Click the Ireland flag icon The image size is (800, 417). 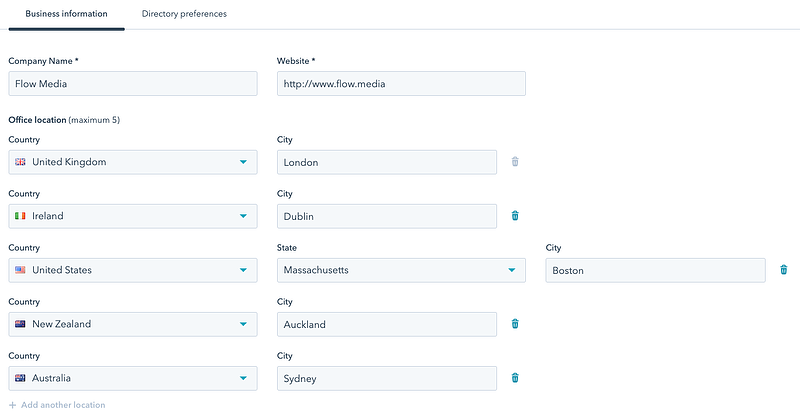click(x=20, y=216)
